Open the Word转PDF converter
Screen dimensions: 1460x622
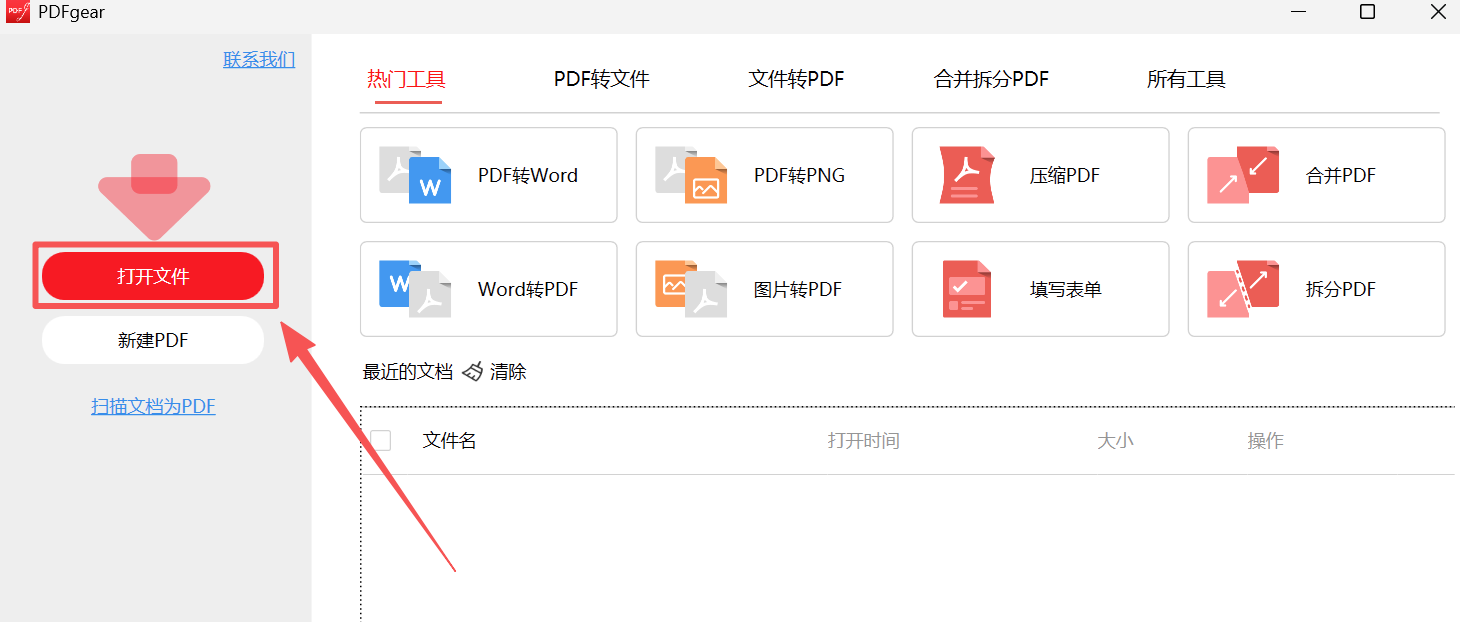click(488, 289)
